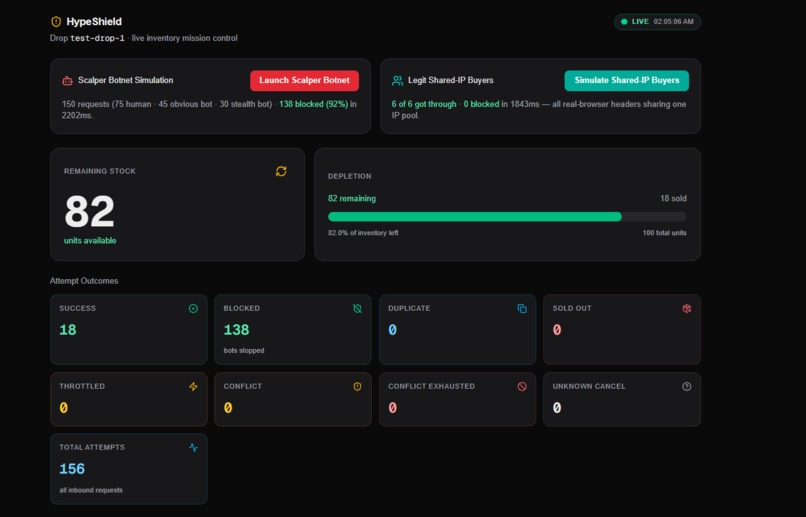The height and width of the screenshot is (517, 806).
Task: Click the DUPLICATE card label
Action: click(x=409, y=308)
